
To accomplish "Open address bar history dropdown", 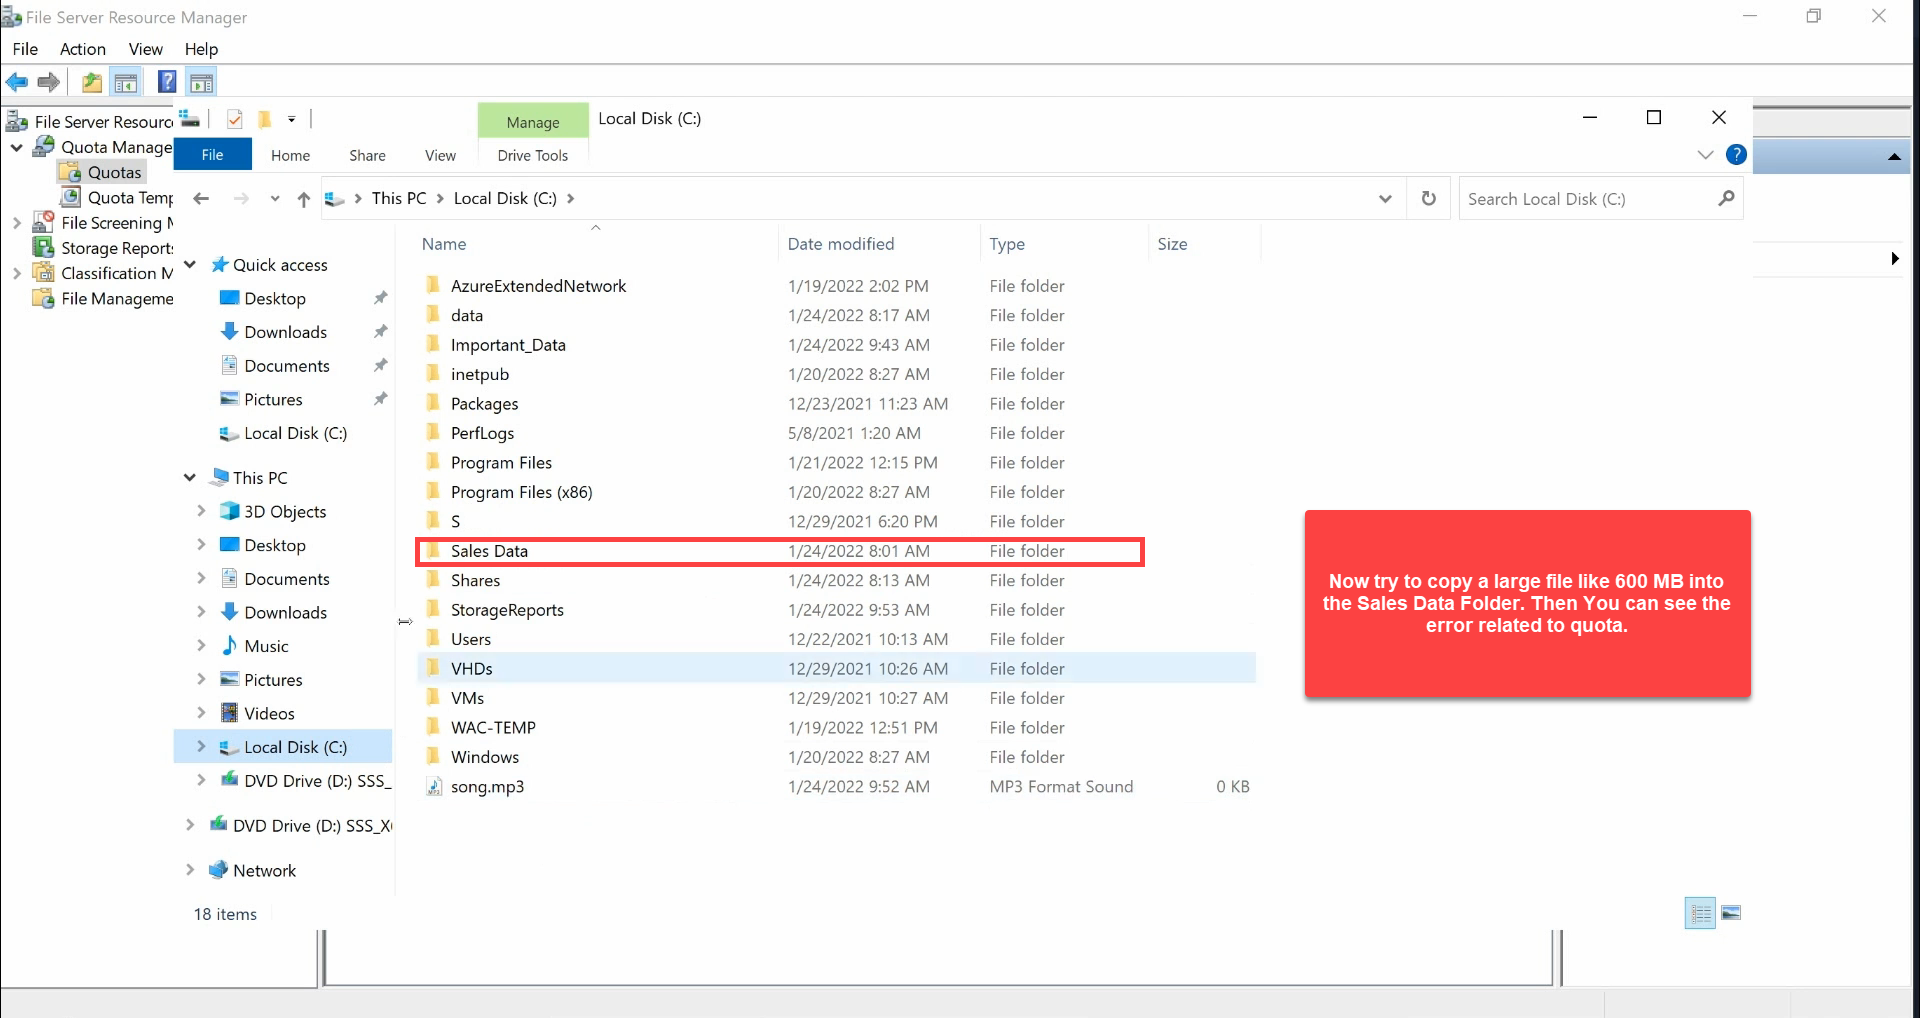I will 1385,198.
